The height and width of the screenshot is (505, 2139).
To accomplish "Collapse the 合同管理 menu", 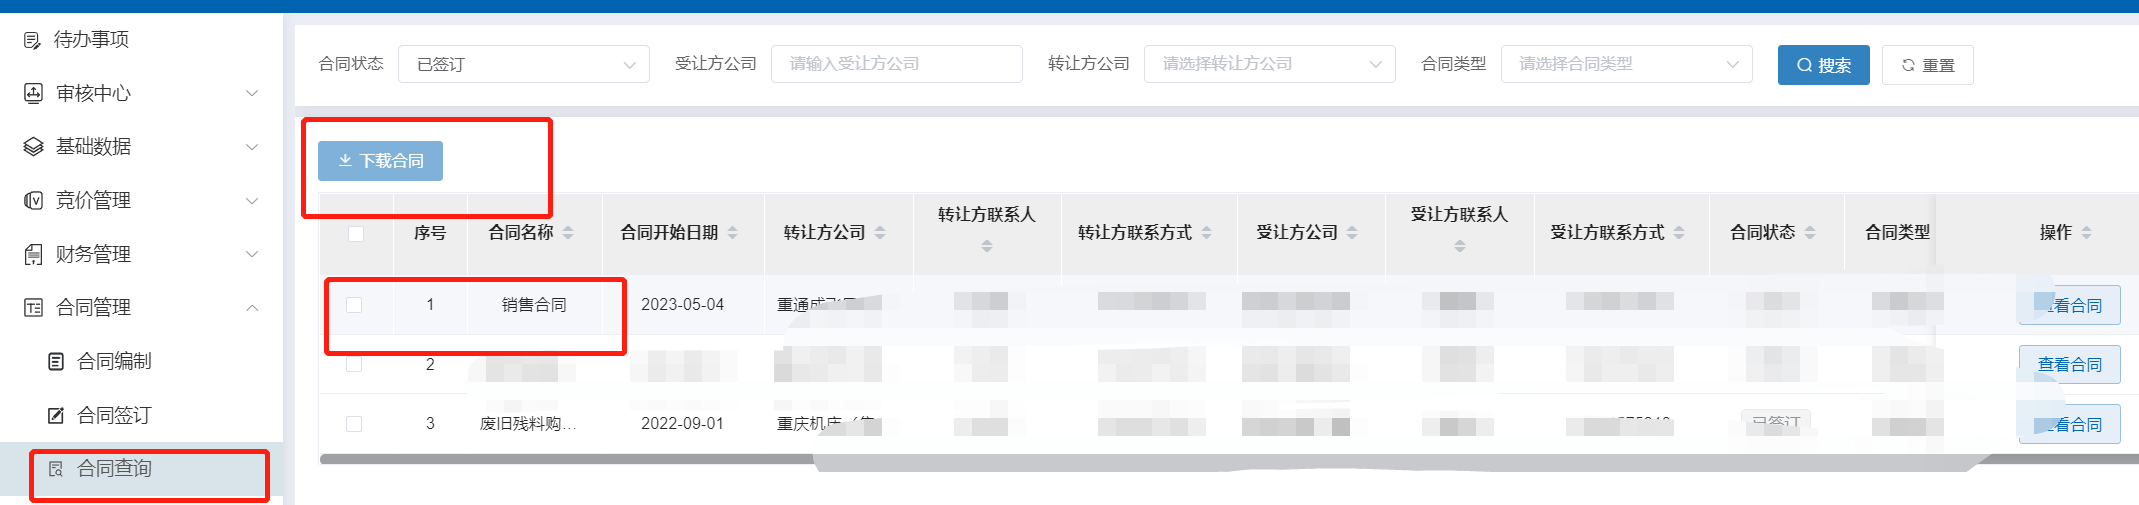I will 252,308.
